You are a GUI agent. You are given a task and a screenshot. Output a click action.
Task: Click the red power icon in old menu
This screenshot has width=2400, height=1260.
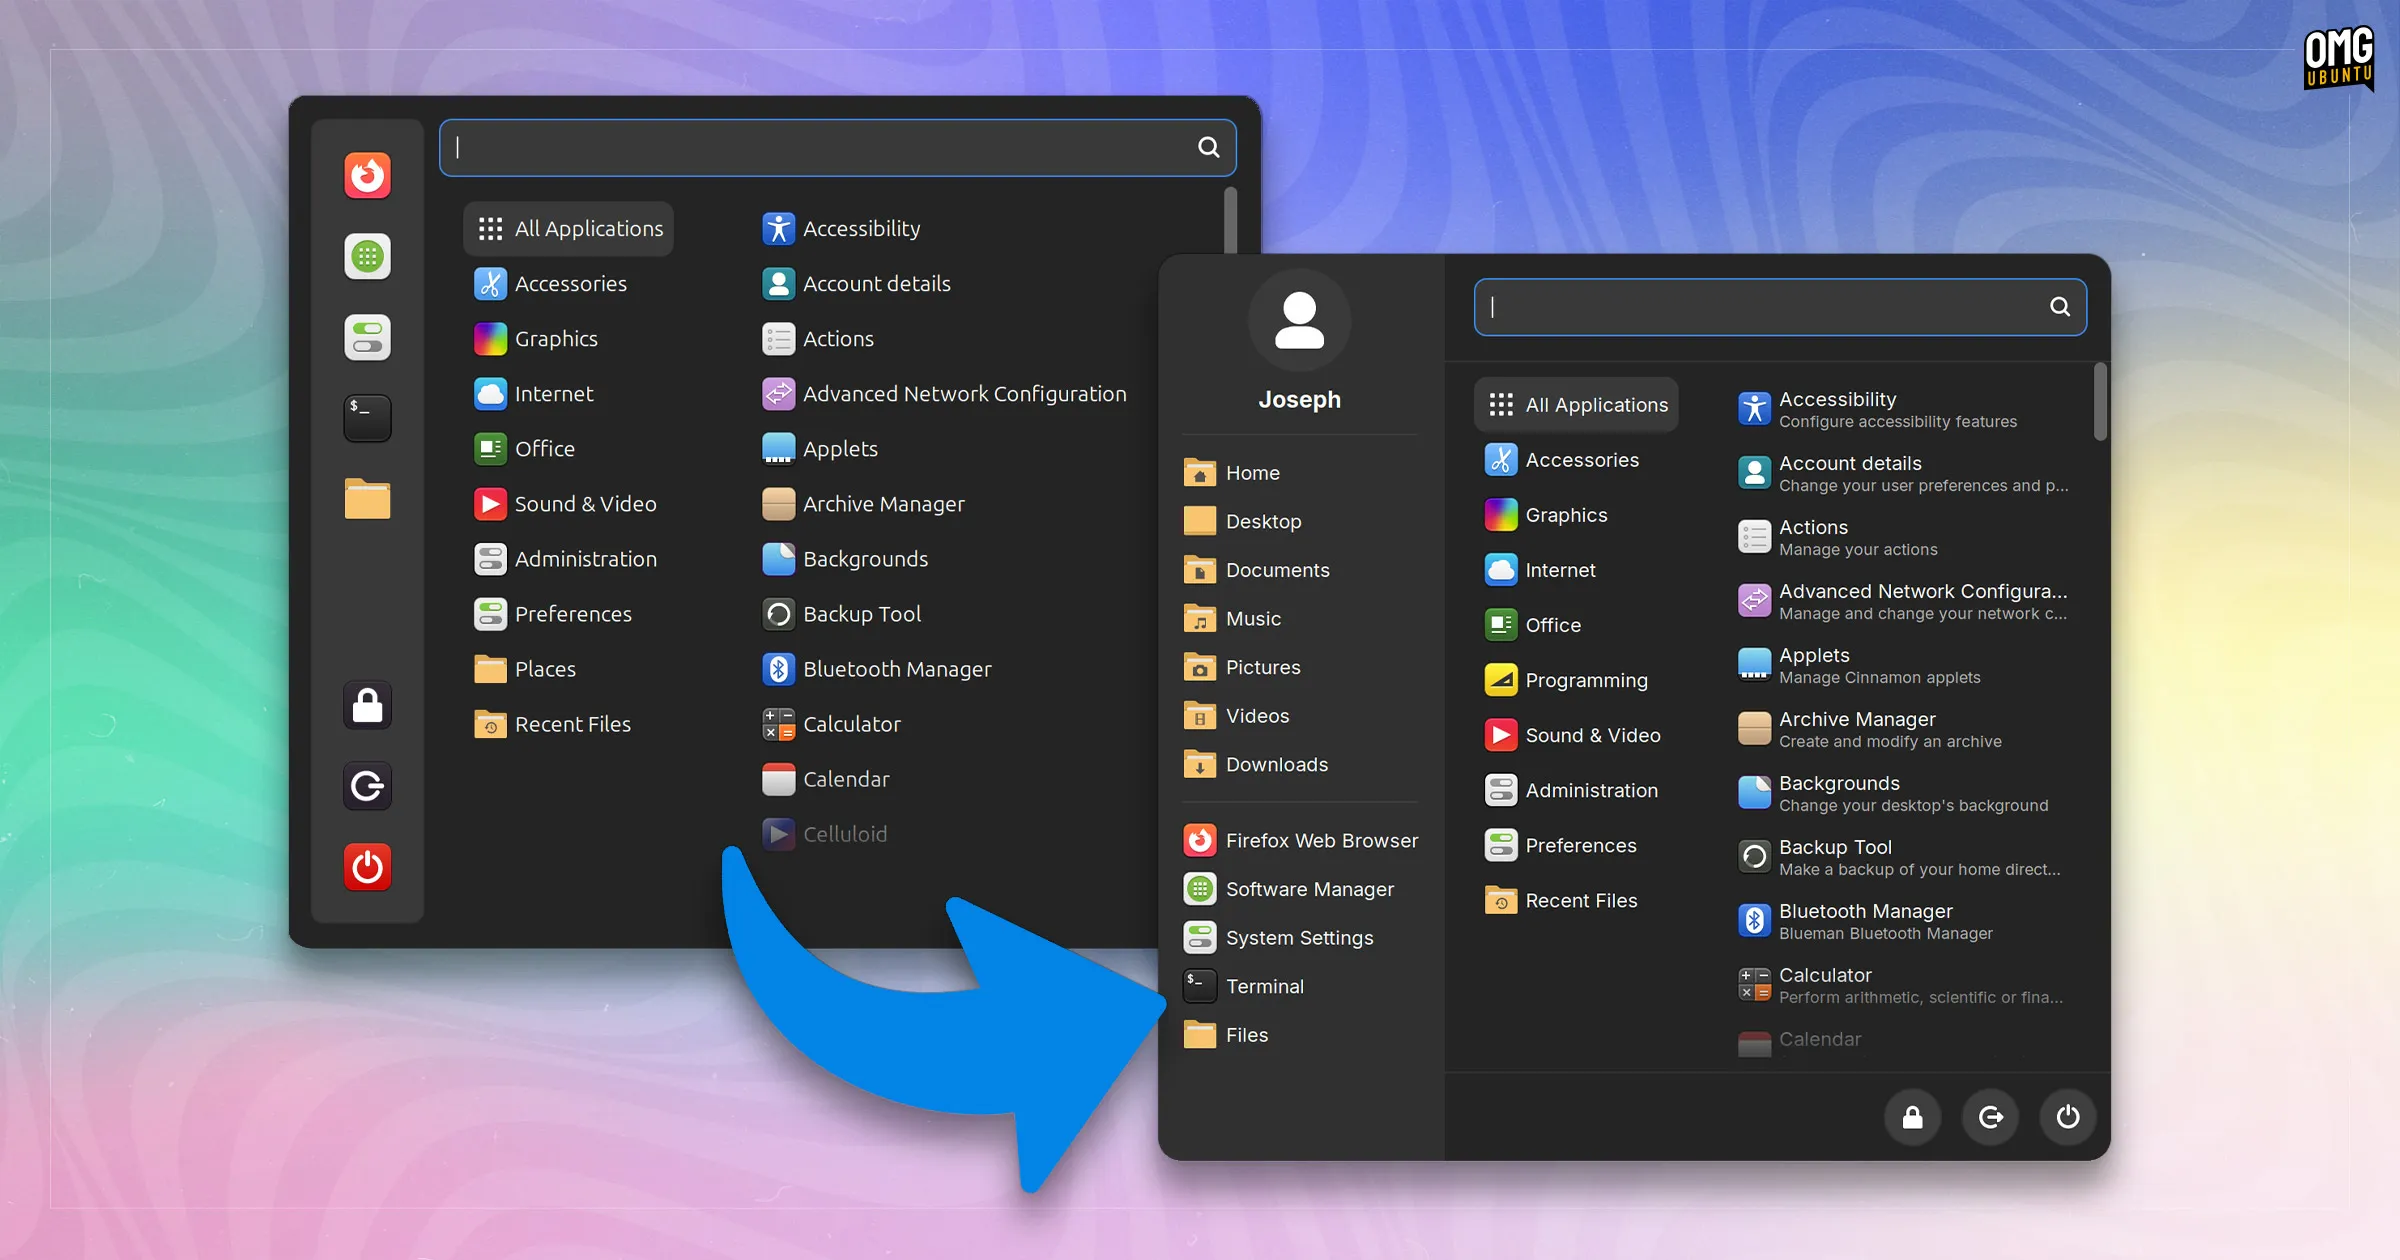tap(367, 866)
